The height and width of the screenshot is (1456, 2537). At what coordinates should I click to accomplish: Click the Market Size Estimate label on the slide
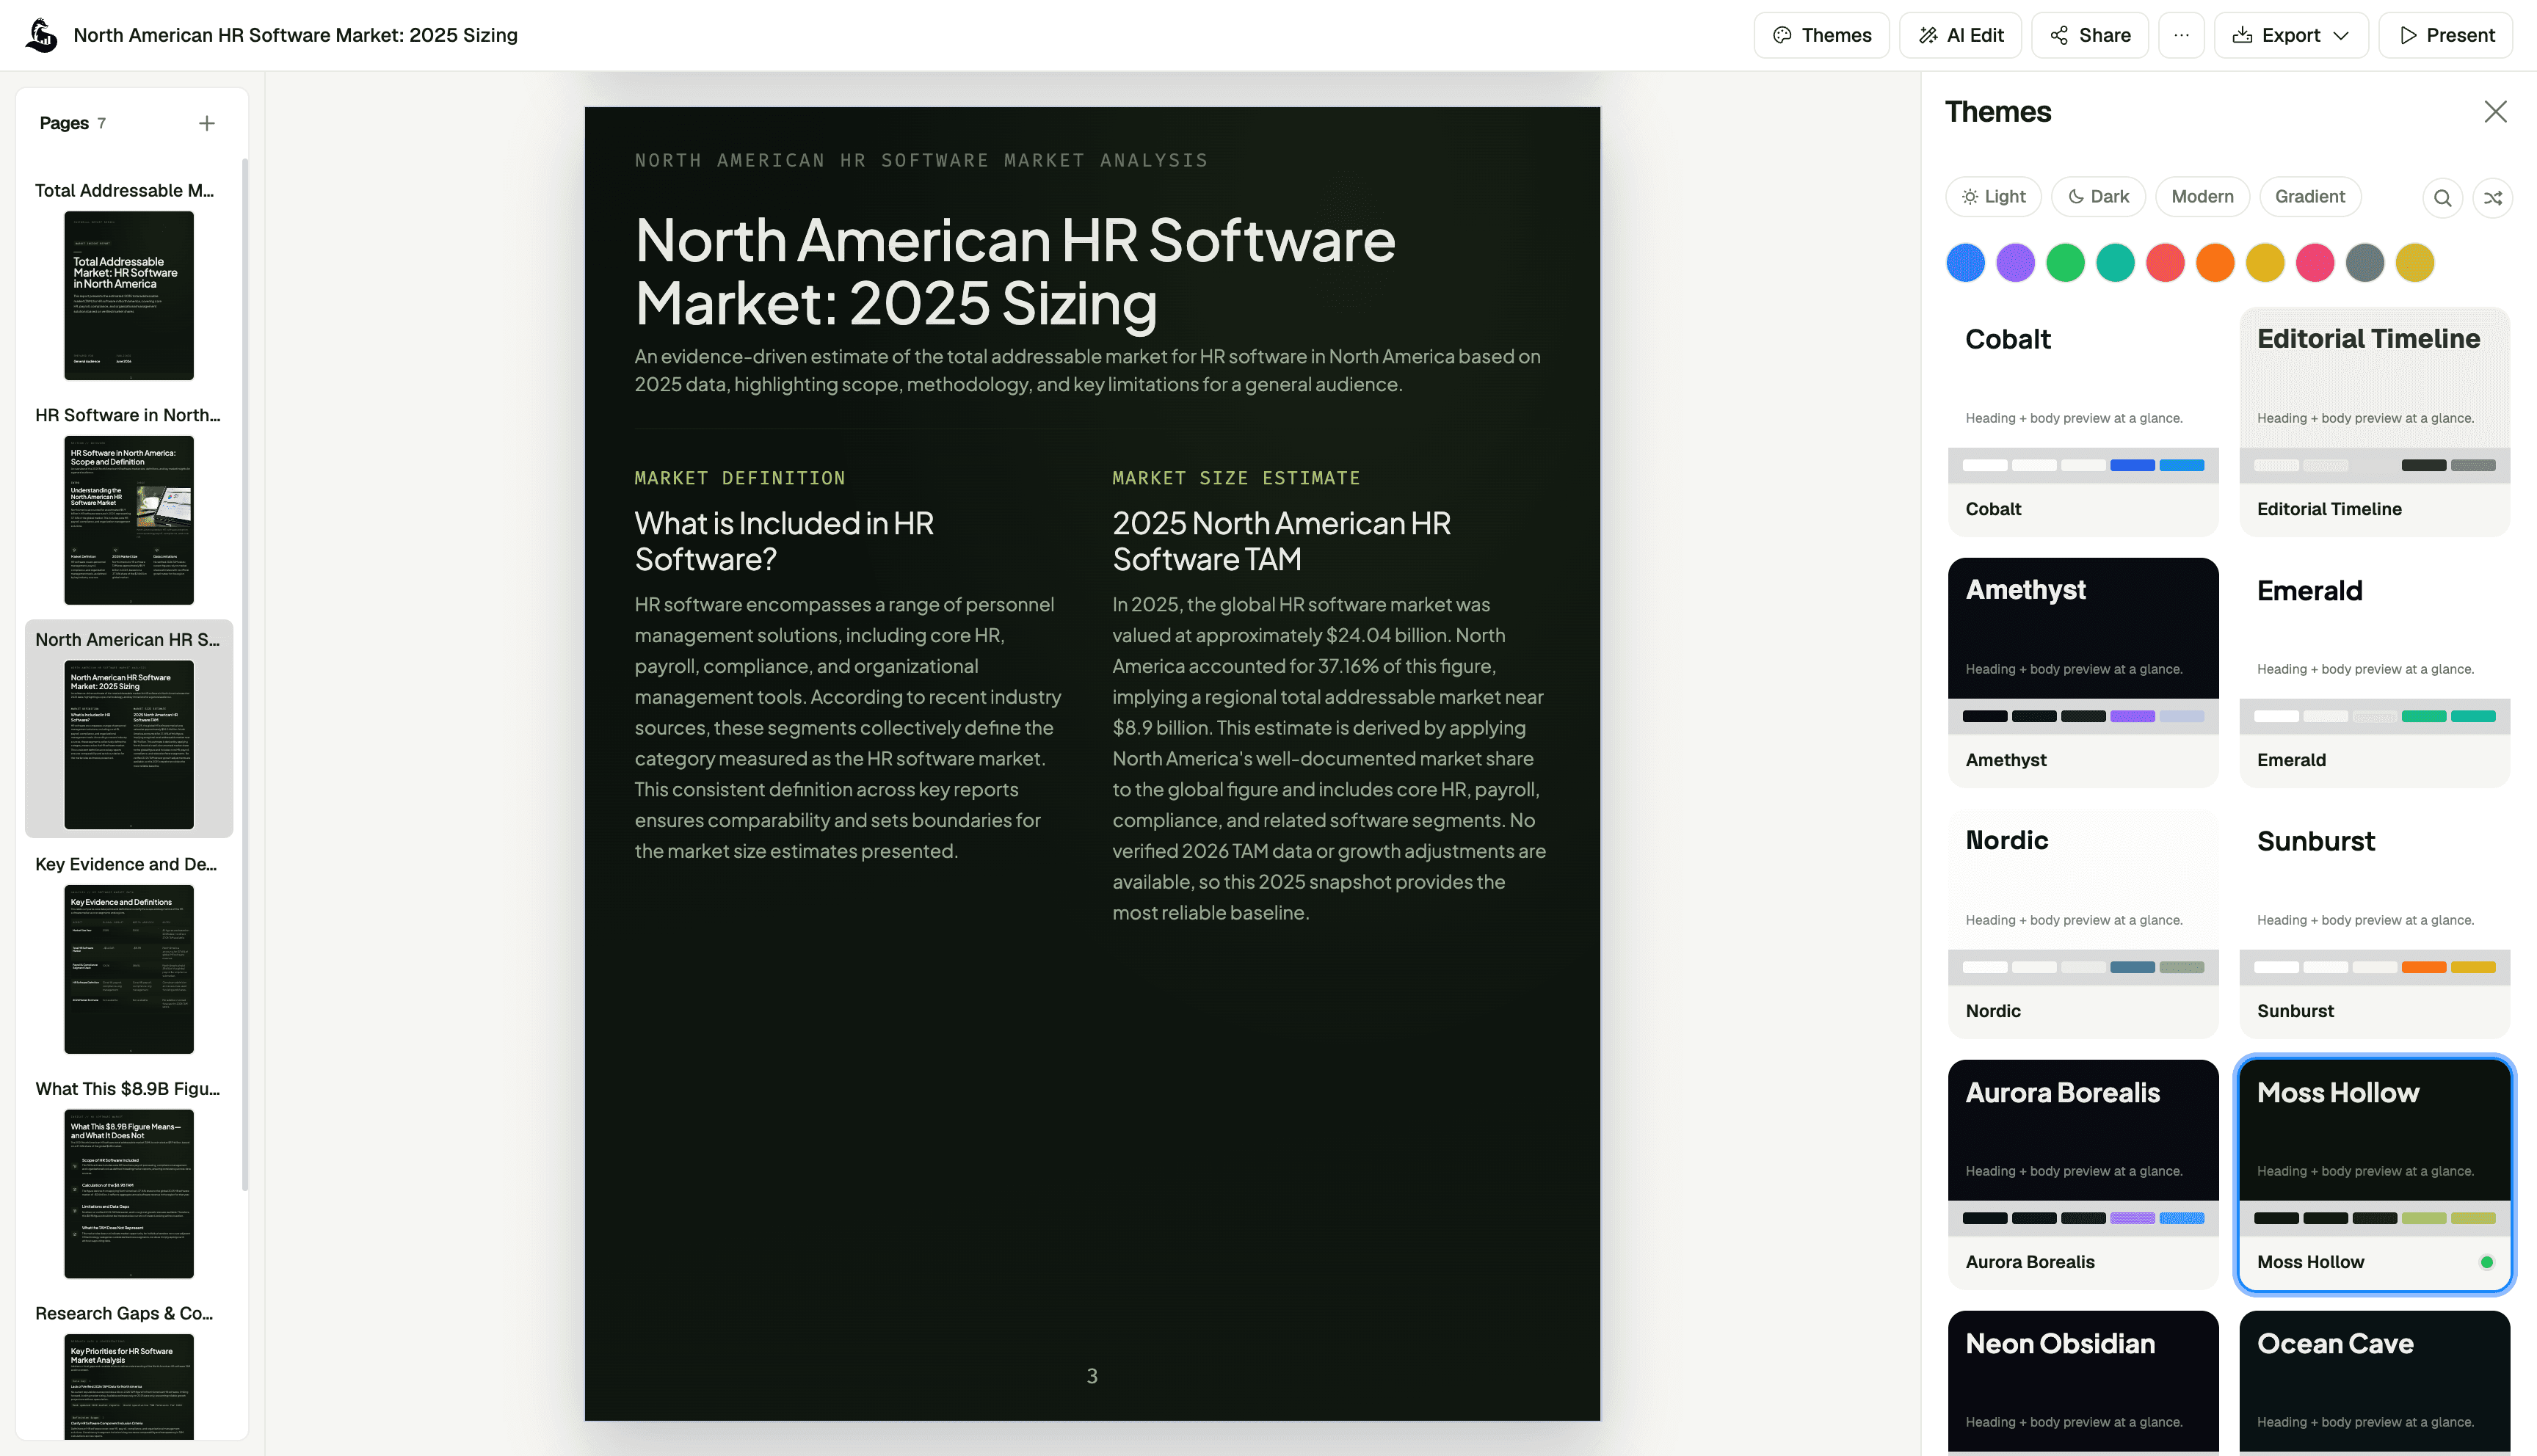click(1236, 478)
